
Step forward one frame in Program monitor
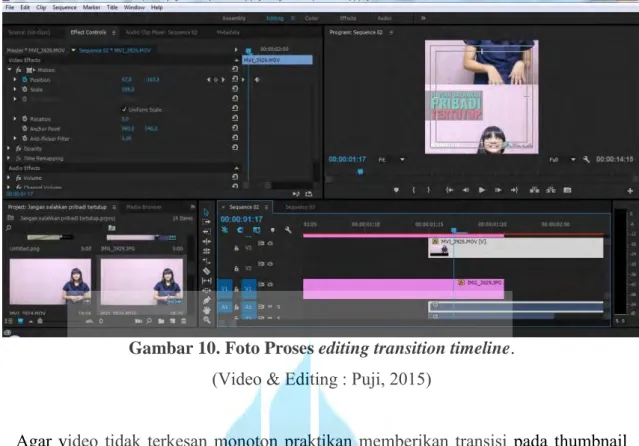click(498, 190)
